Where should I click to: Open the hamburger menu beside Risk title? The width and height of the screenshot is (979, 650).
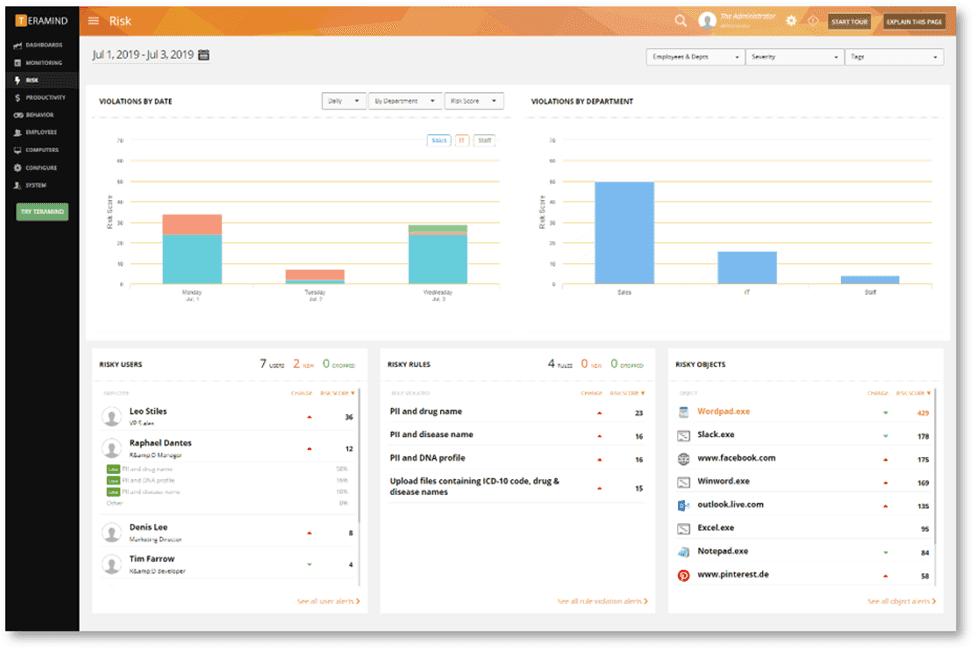(x=93, y=21)
